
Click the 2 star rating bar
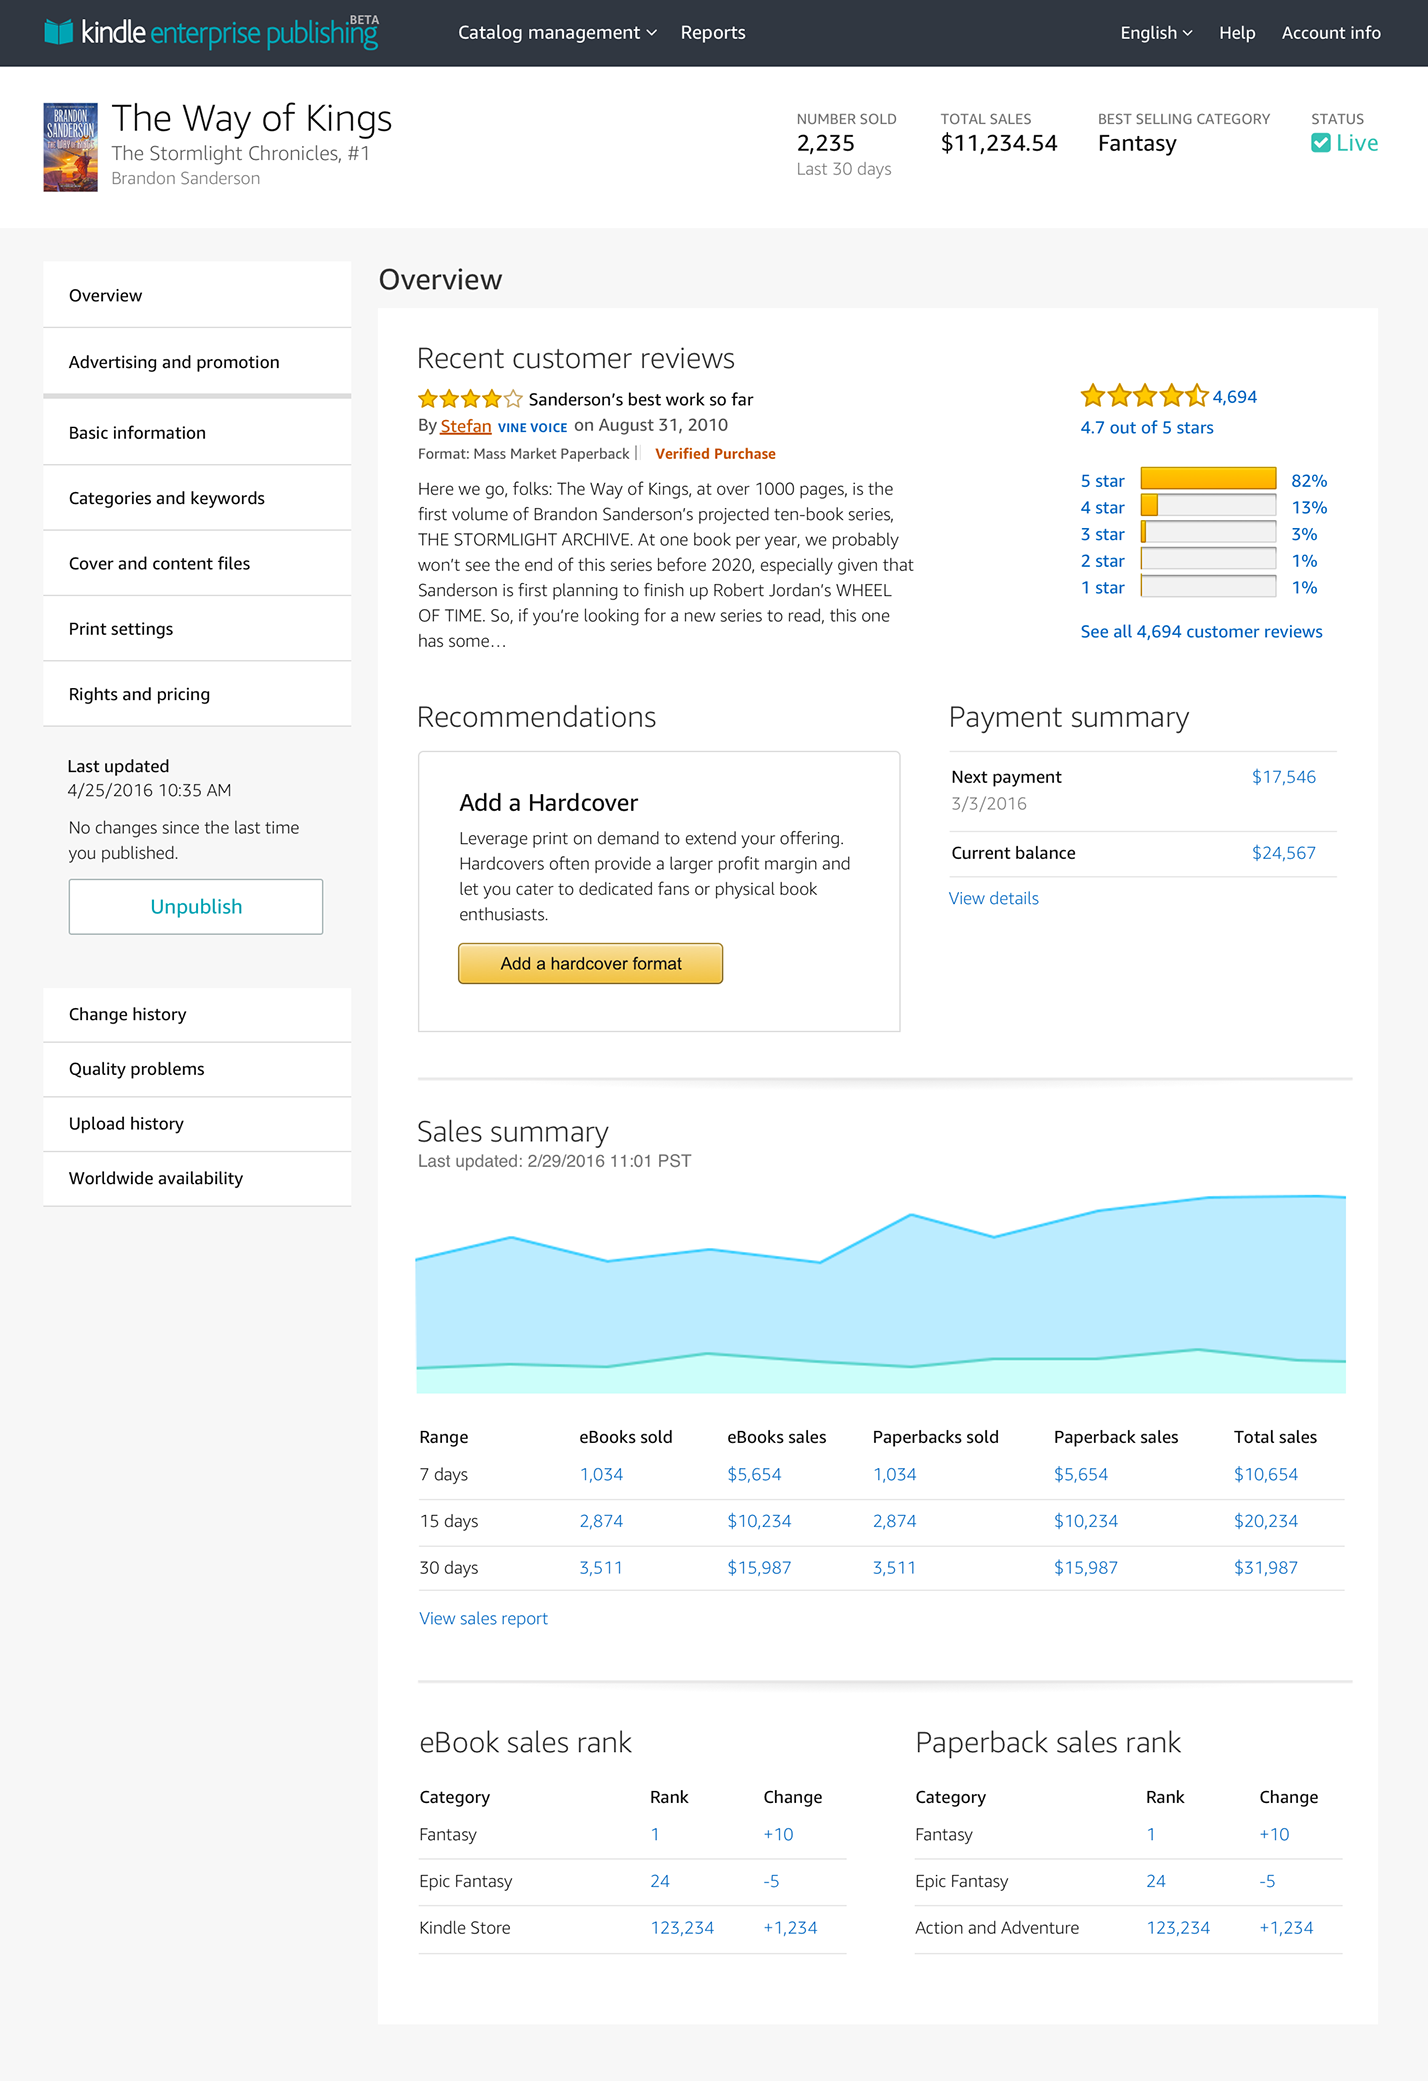coord(1208,560)
